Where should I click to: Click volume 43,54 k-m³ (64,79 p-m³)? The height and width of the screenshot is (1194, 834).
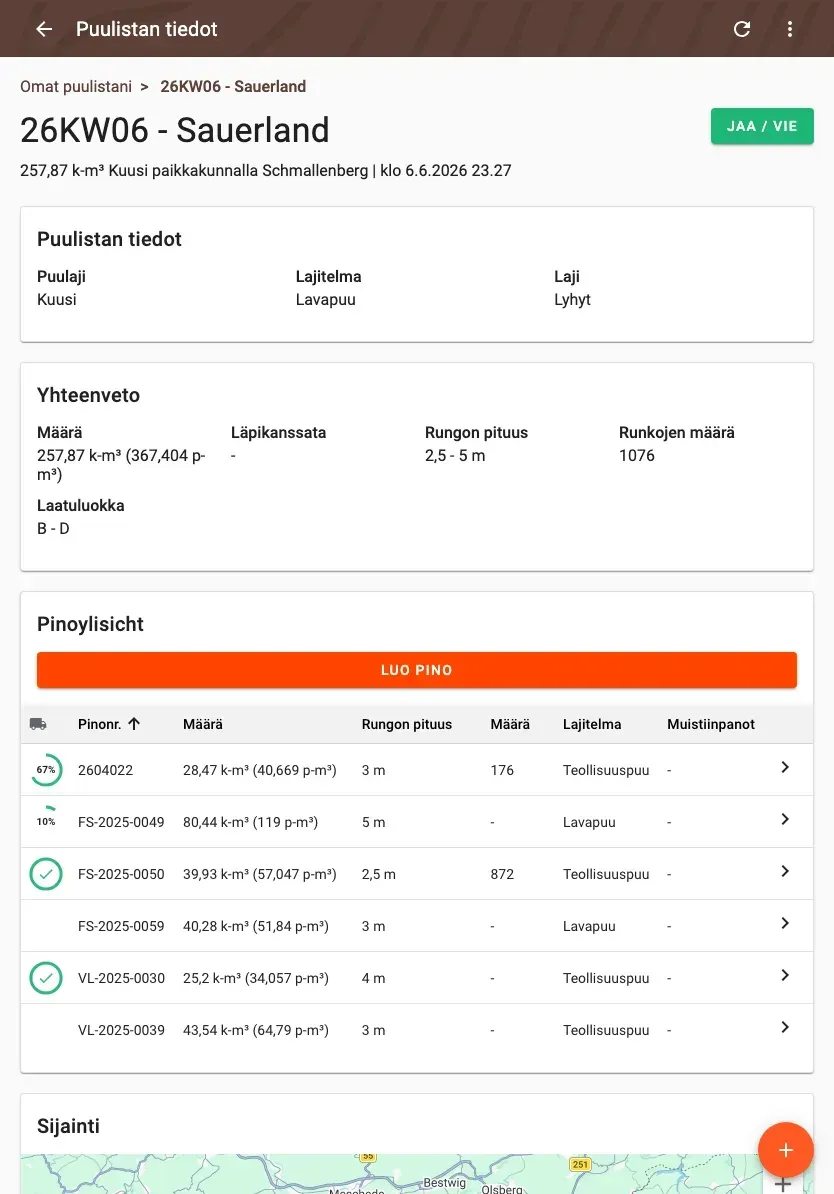256,1030
